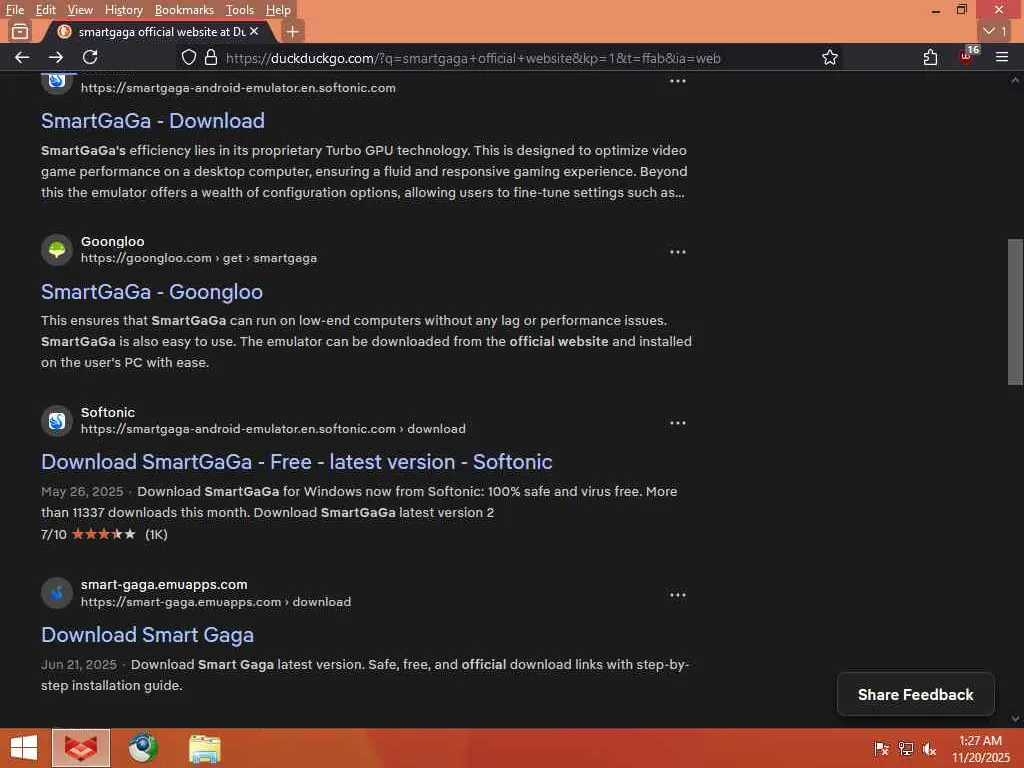Click the Goongloo site name

[x=112, y=241]
